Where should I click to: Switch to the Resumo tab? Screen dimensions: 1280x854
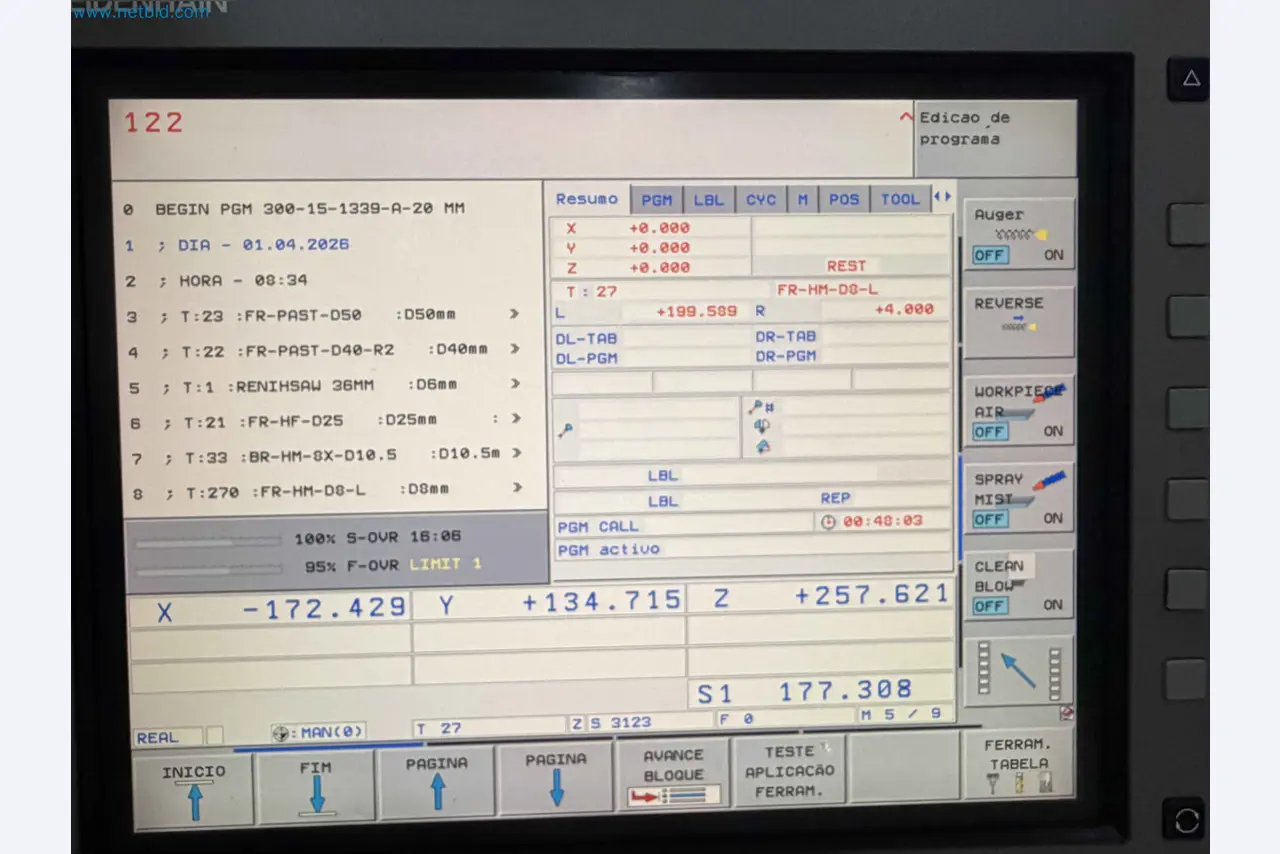pyautogui.click(x=587, y=199)
